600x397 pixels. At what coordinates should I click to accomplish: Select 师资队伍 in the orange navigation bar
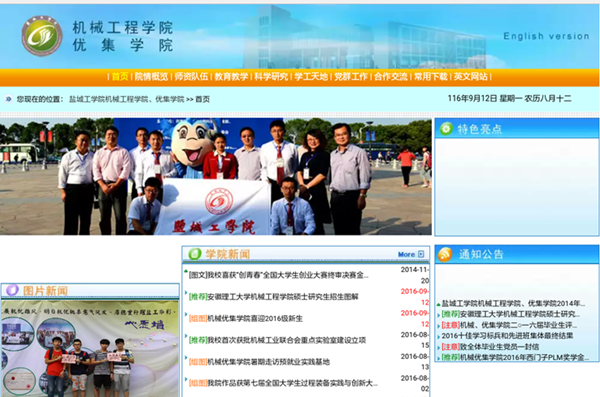pyautogui.click(x=191, y=77)
